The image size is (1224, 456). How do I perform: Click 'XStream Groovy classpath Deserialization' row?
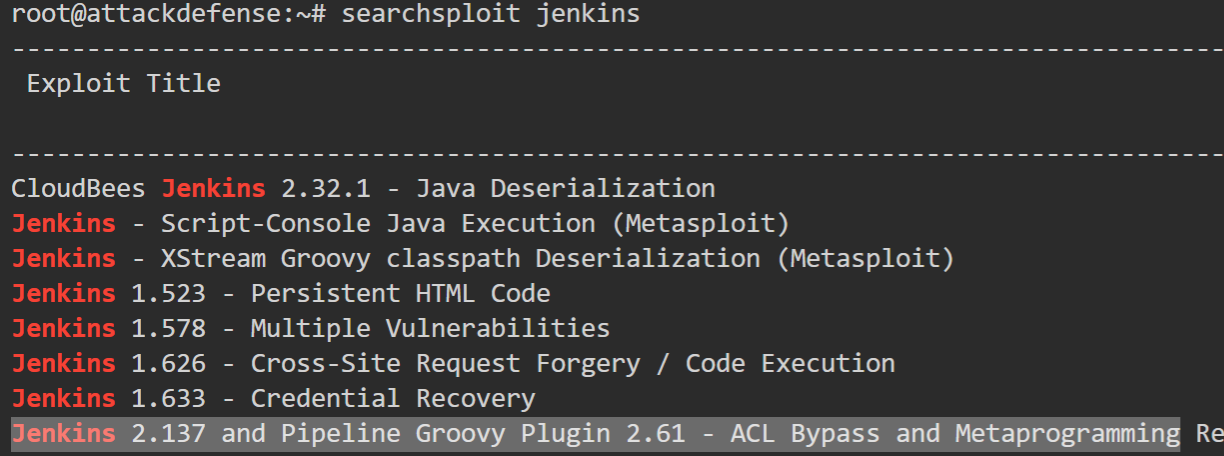(x=483, y=258)
